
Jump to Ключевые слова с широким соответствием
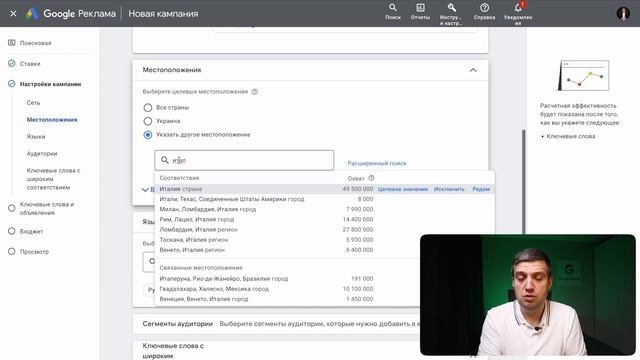tap(53, 179)
